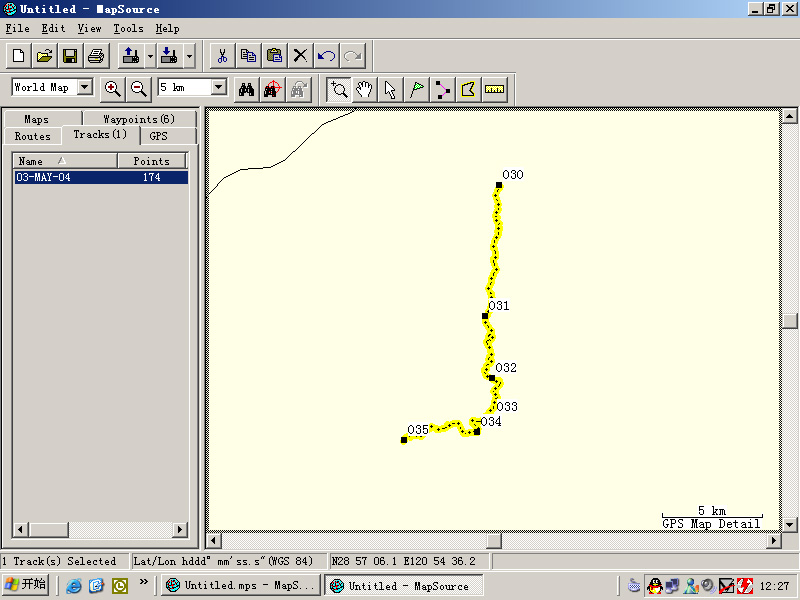This screenshot has width=800, height=600.
Task: Open the Tools menu
Action: pyautogui.click(x=128, y=29)
